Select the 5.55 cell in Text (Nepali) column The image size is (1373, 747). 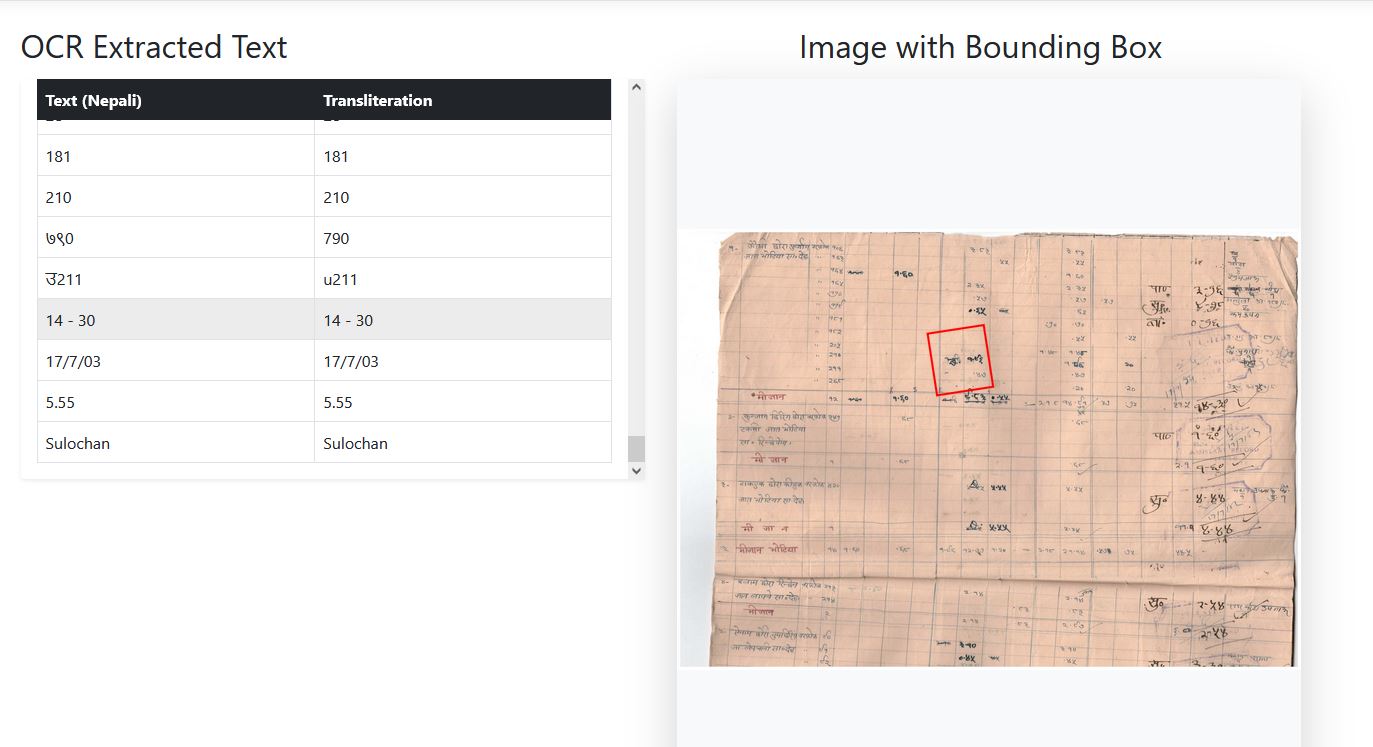click(176, 402)
